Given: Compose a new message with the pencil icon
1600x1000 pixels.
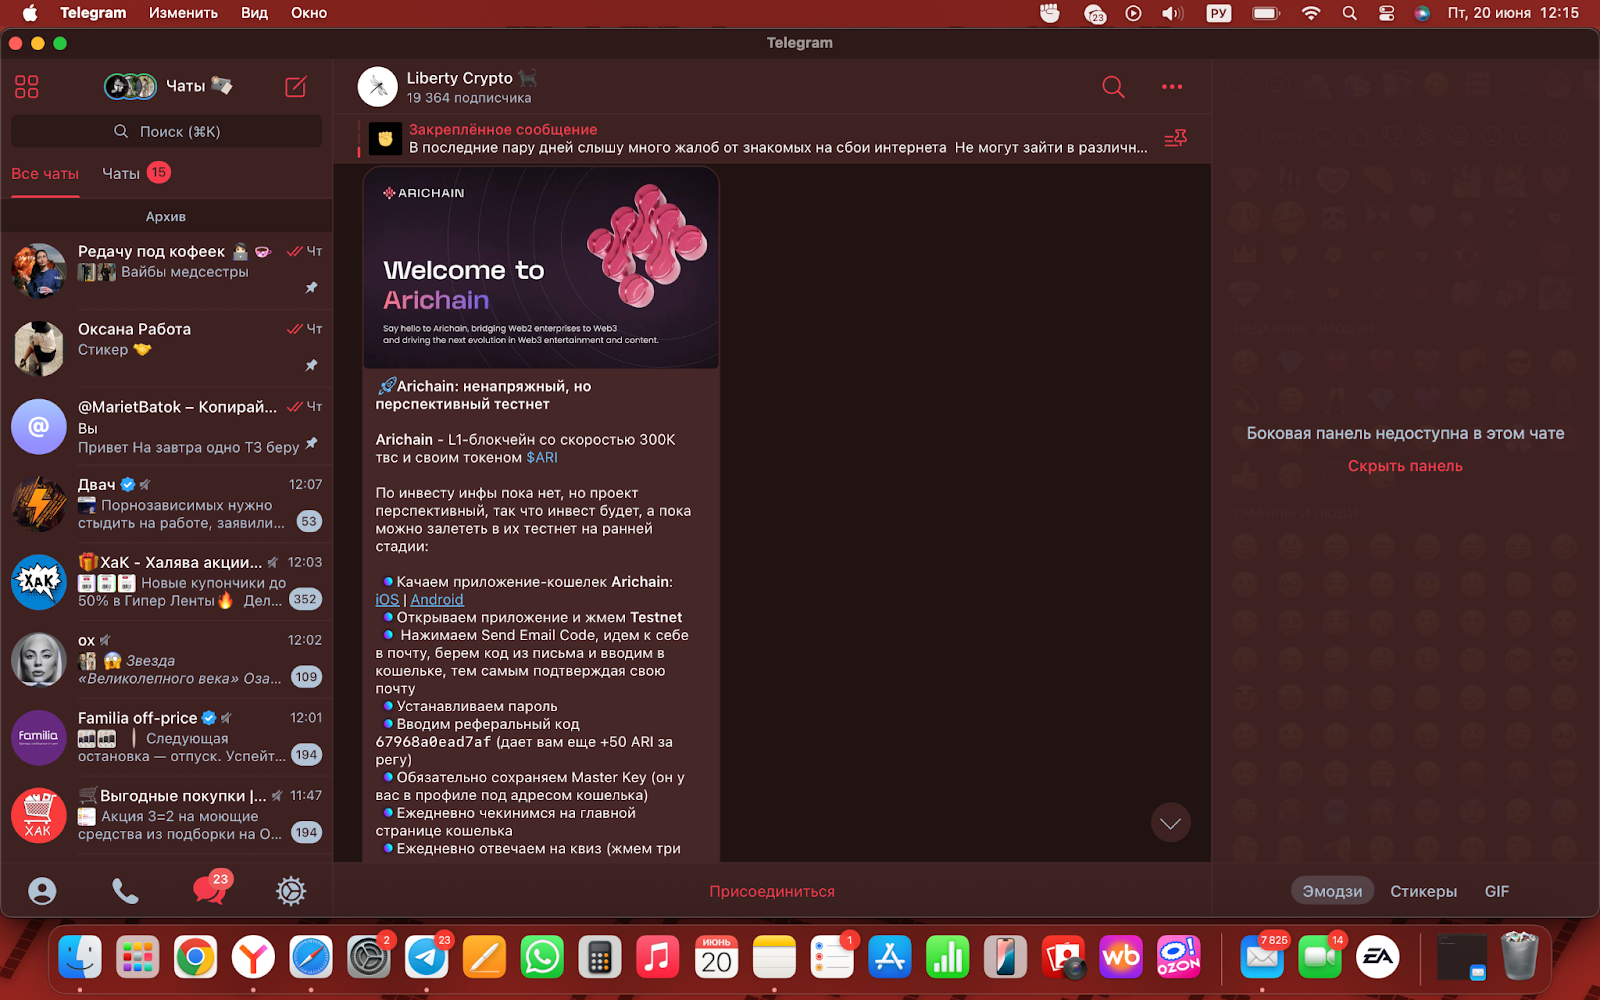Looking at the screenshot, I should click(296, 87).
